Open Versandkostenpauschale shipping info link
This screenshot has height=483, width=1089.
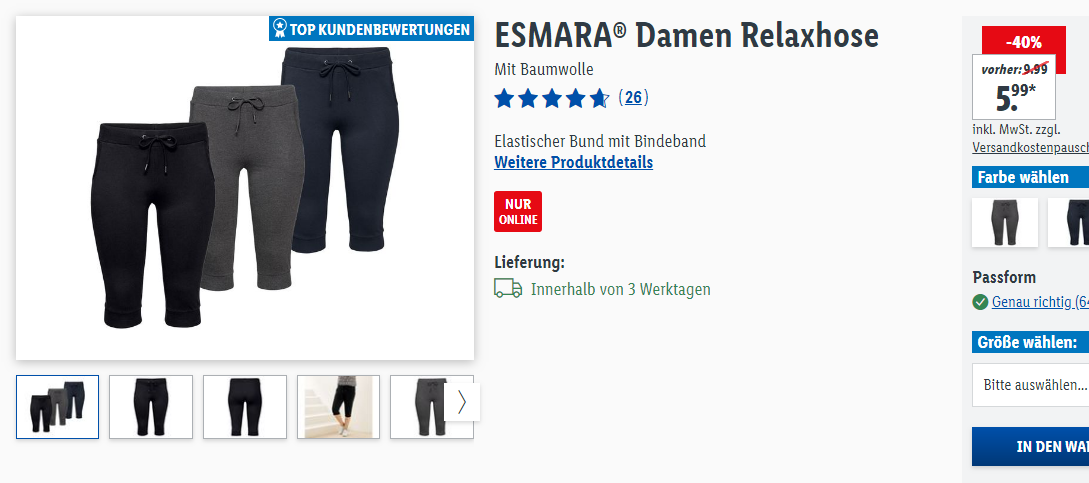point(1031,147)
